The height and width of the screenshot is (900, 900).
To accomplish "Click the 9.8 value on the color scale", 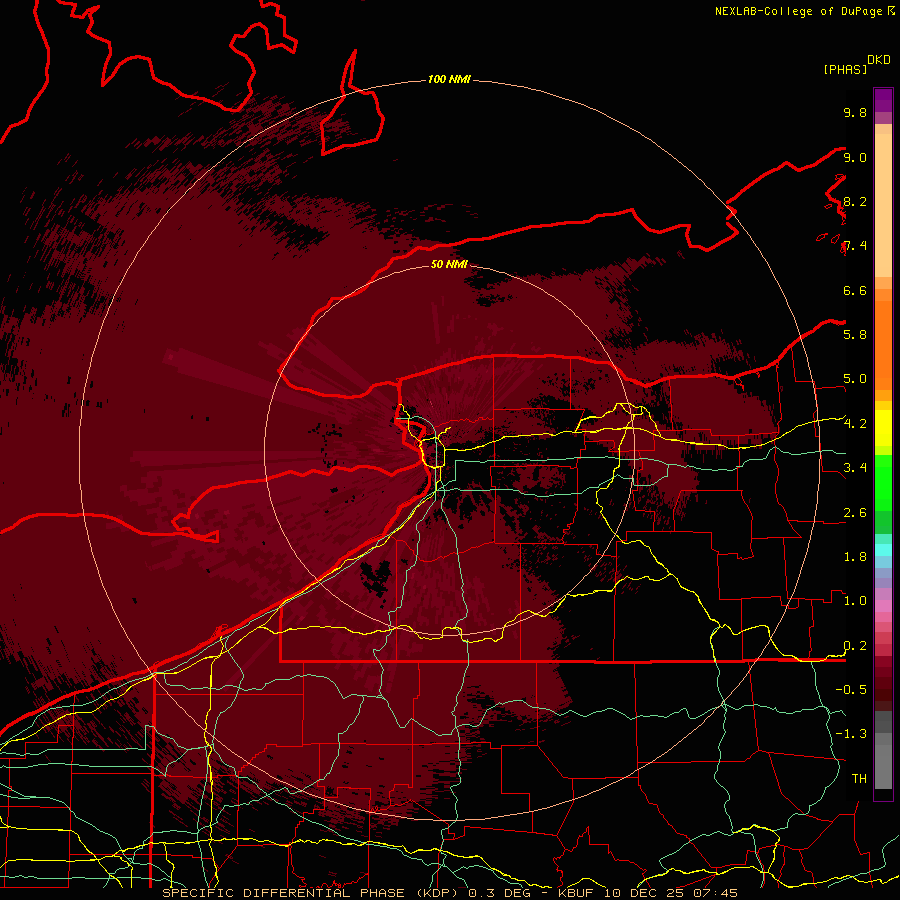I will point(855,112).
